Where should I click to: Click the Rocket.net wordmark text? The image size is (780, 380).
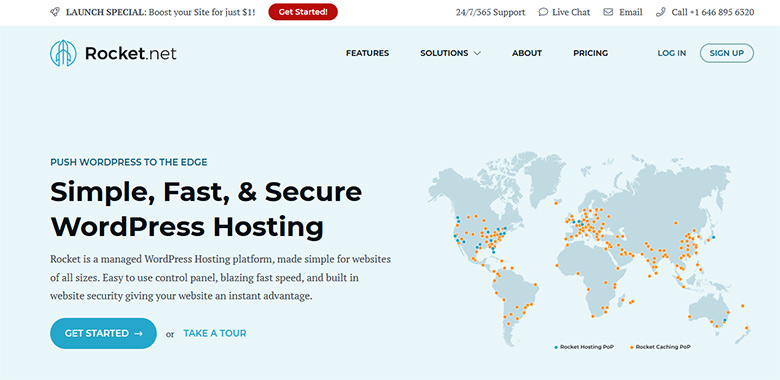[131, 53]
